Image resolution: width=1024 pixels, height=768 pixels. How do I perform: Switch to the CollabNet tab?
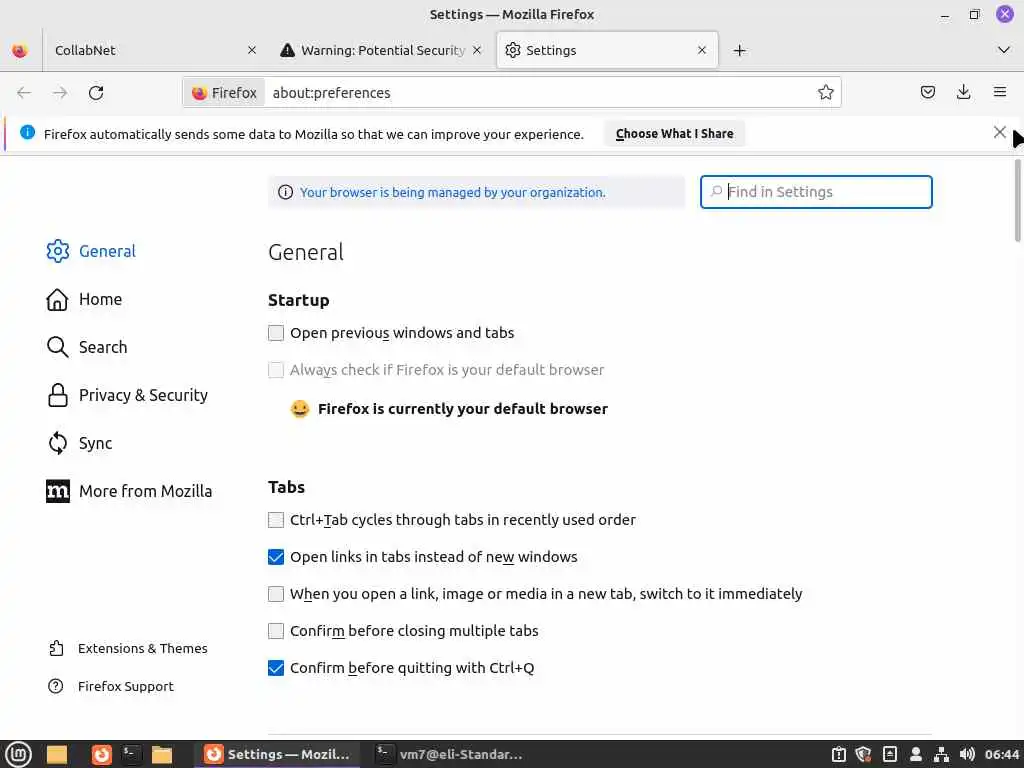155,50
